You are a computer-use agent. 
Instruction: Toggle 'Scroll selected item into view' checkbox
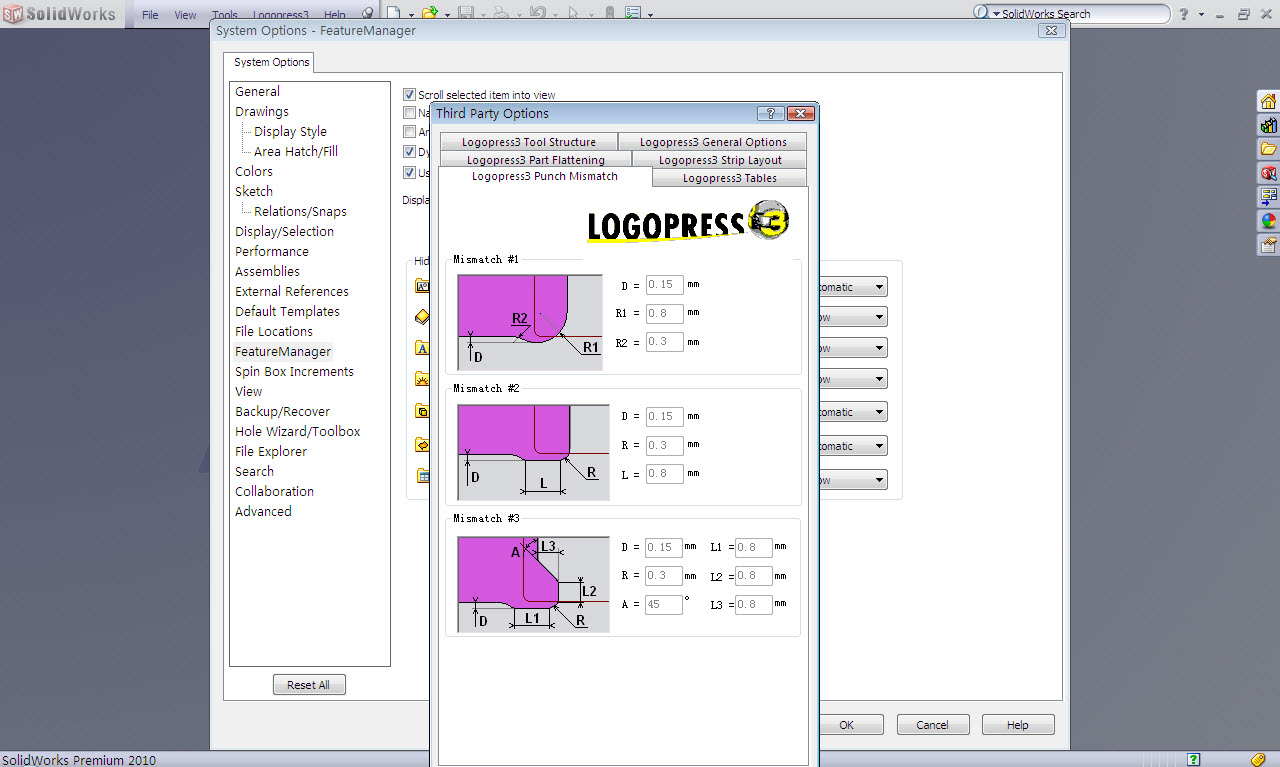tap(409, 95)
